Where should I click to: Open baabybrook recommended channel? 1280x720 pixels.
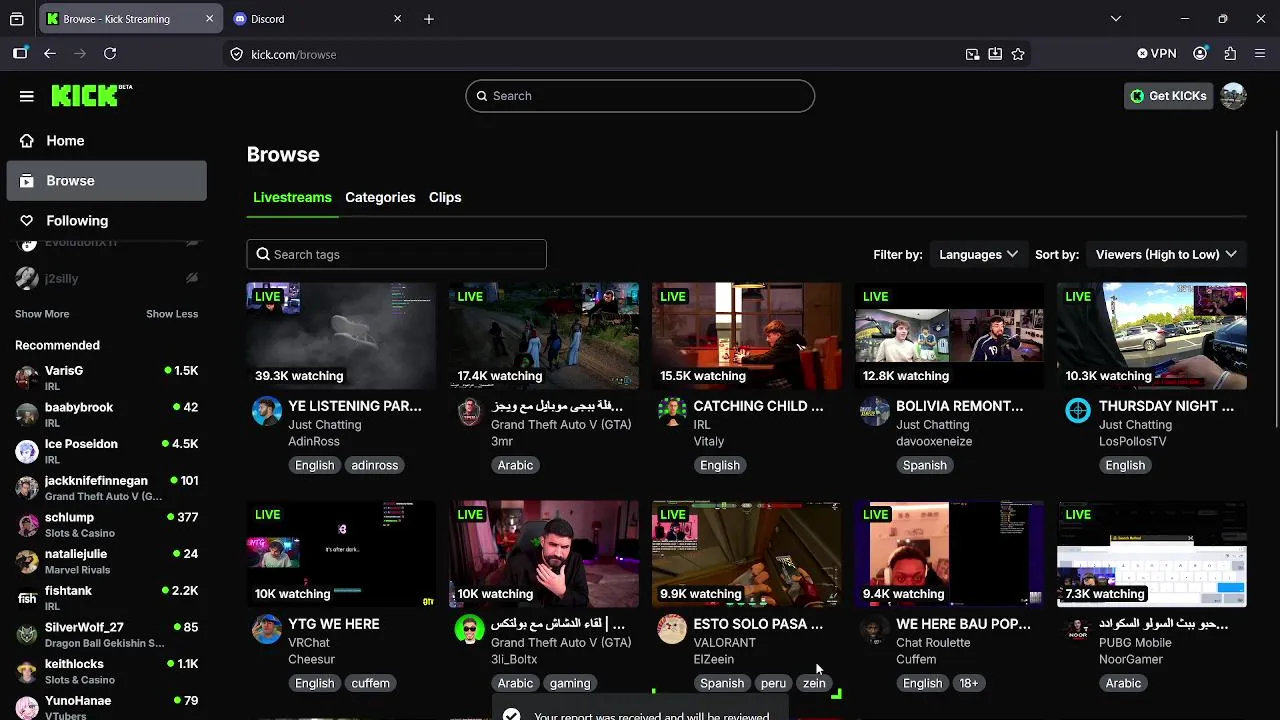pyautogui.click(x=106, y=415)
